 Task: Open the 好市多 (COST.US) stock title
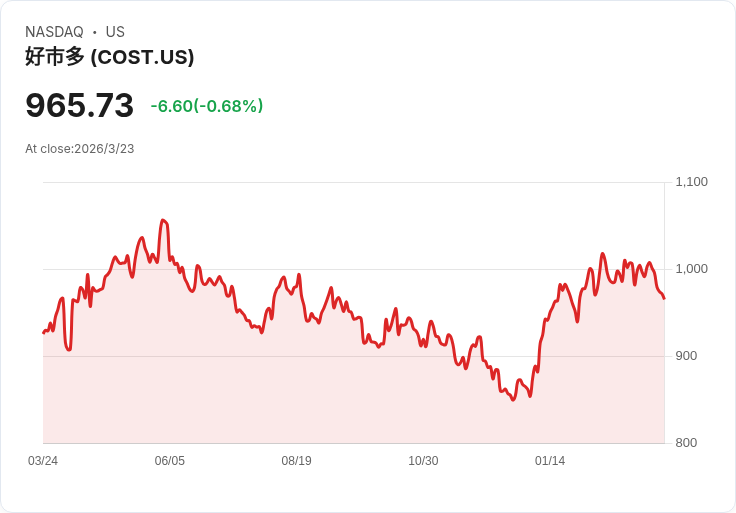109,57
